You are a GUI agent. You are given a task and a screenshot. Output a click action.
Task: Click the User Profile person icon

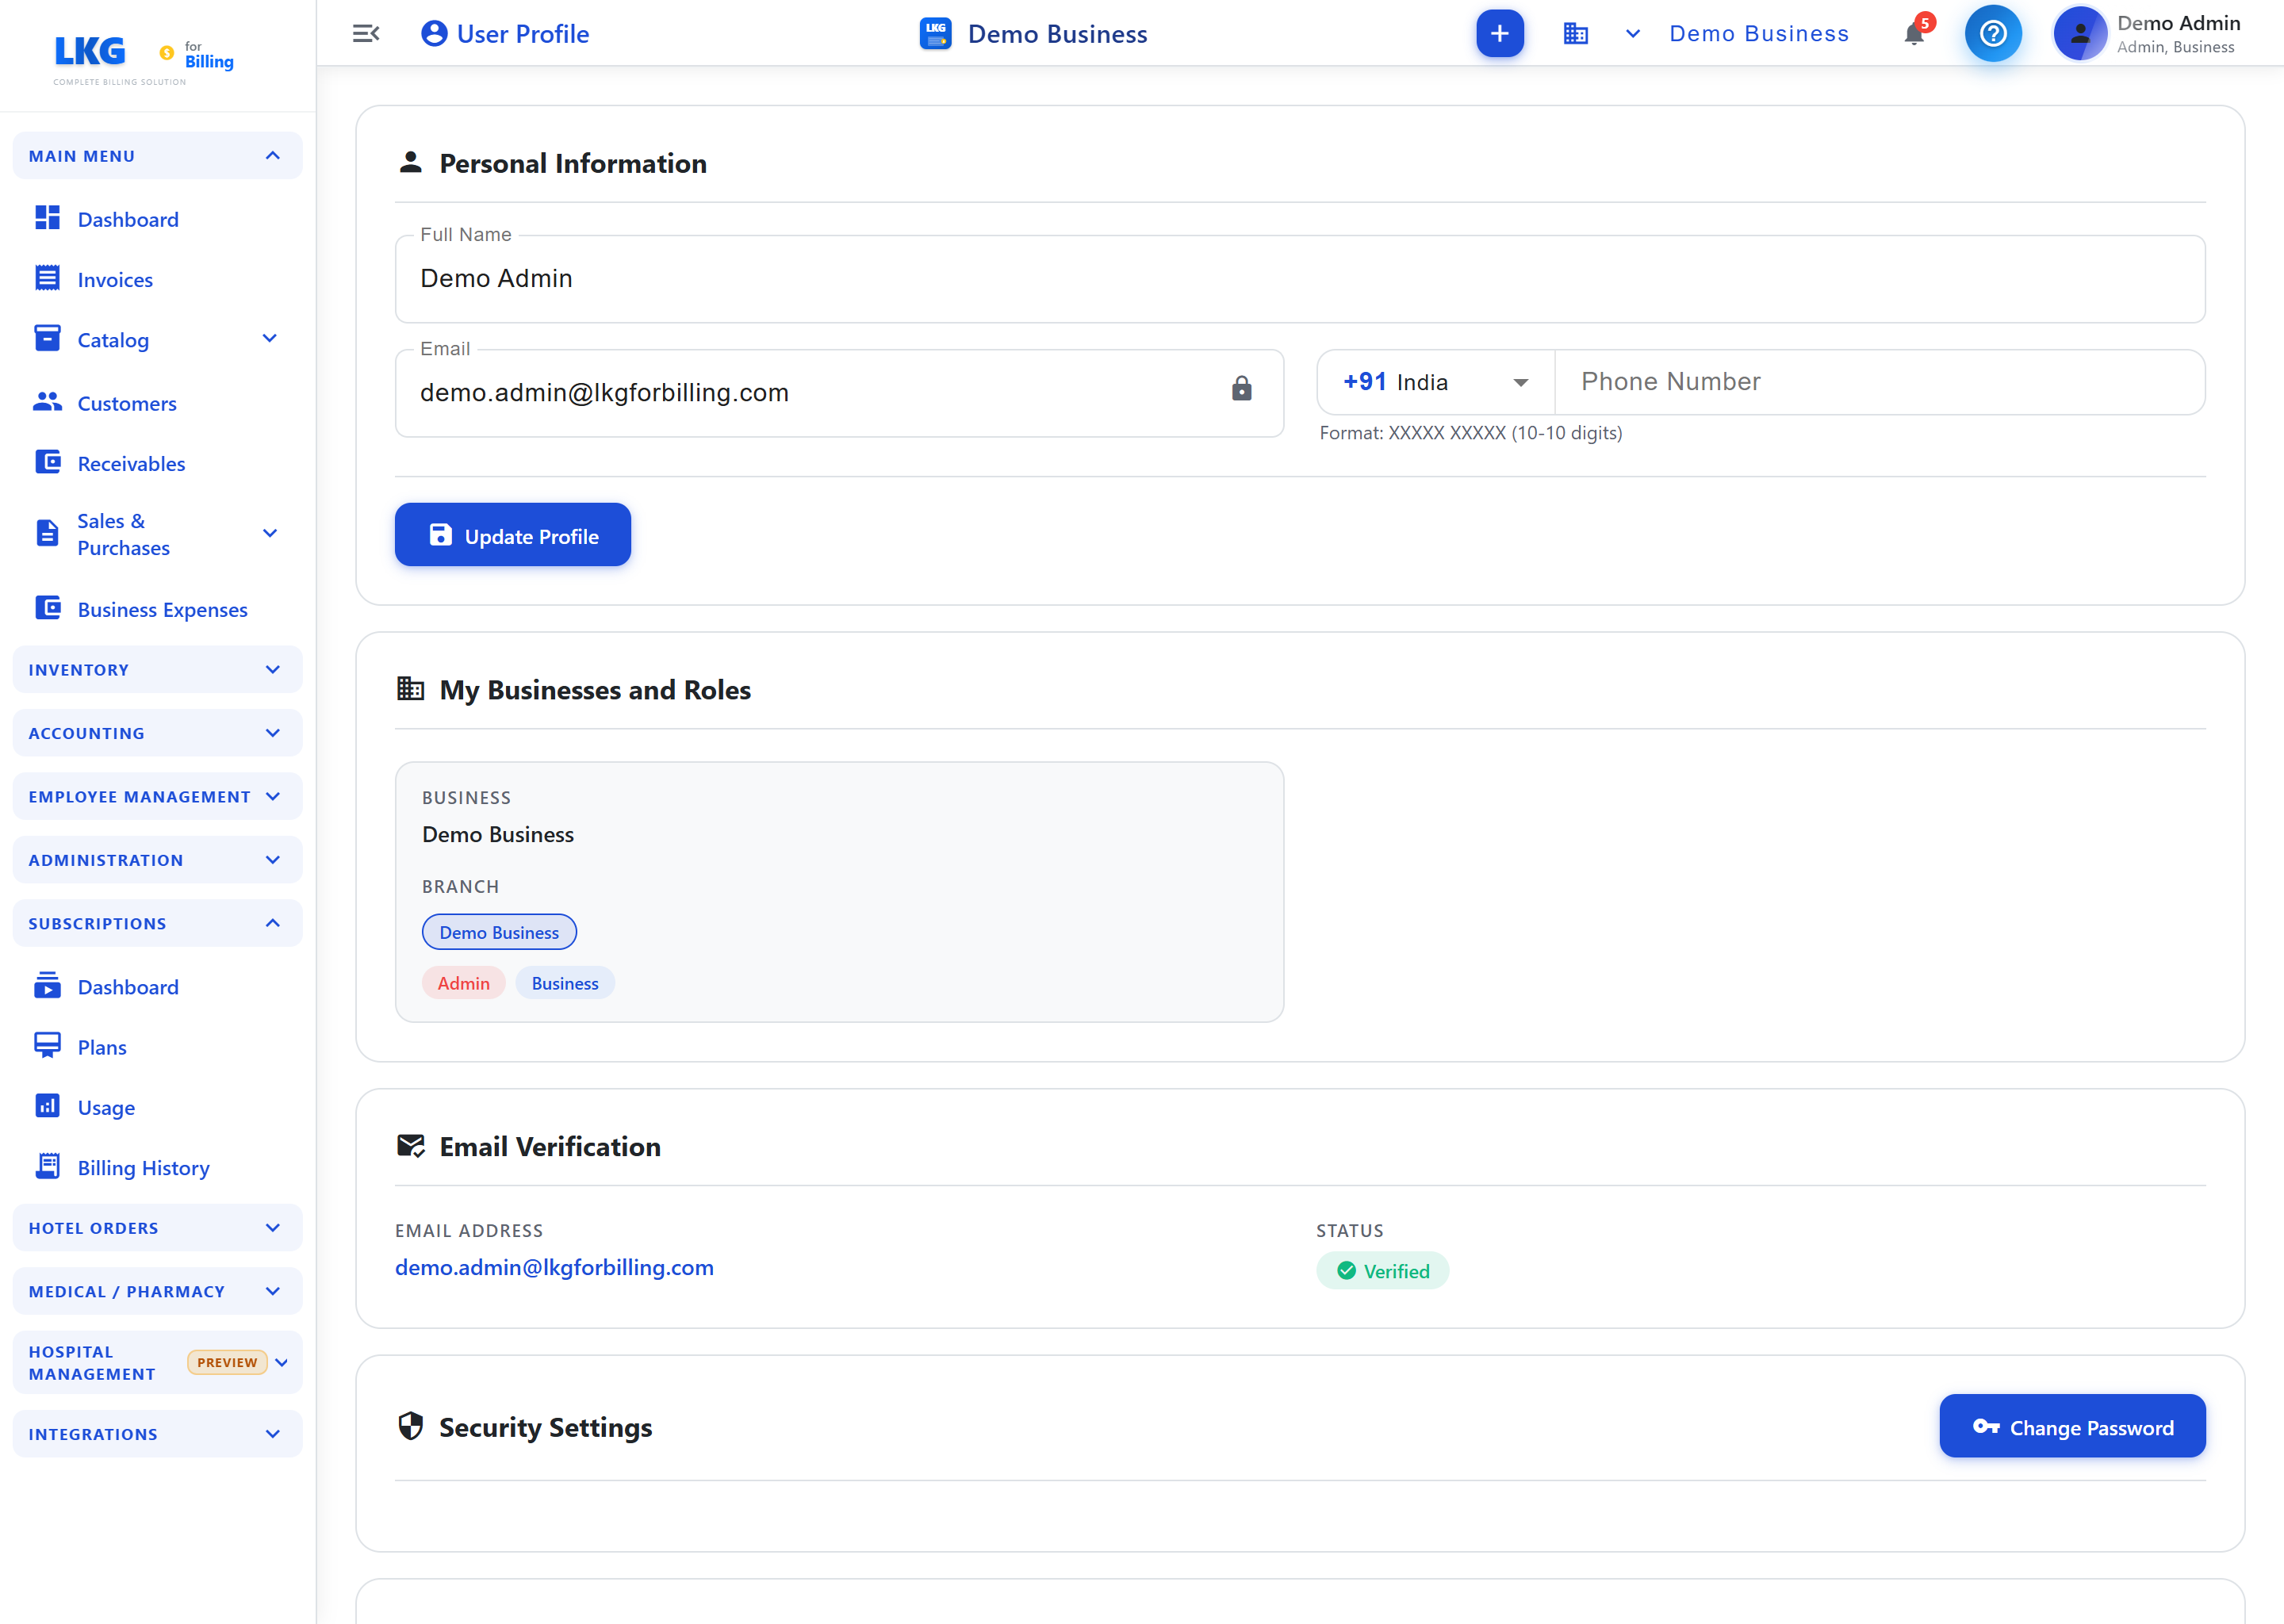tap(434, 34)
